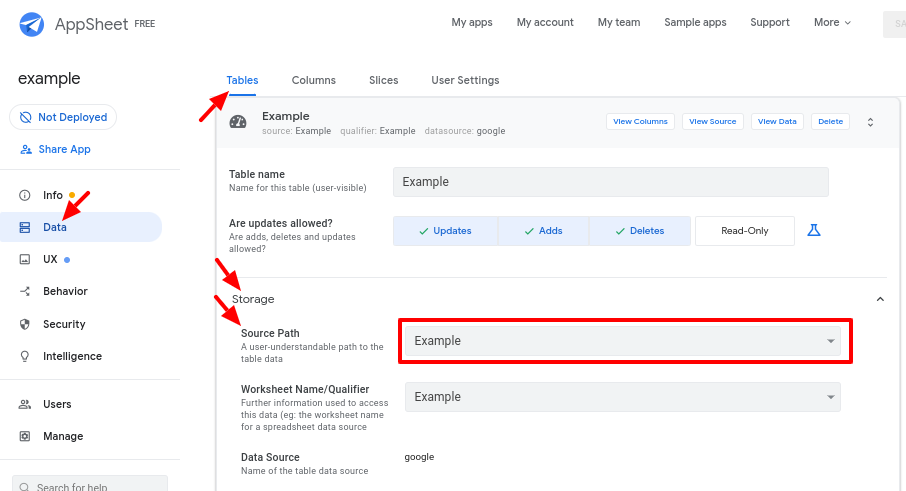906x491 pixels.
Task: Toggle the Deletes permission
Action: tap(640, 231)
